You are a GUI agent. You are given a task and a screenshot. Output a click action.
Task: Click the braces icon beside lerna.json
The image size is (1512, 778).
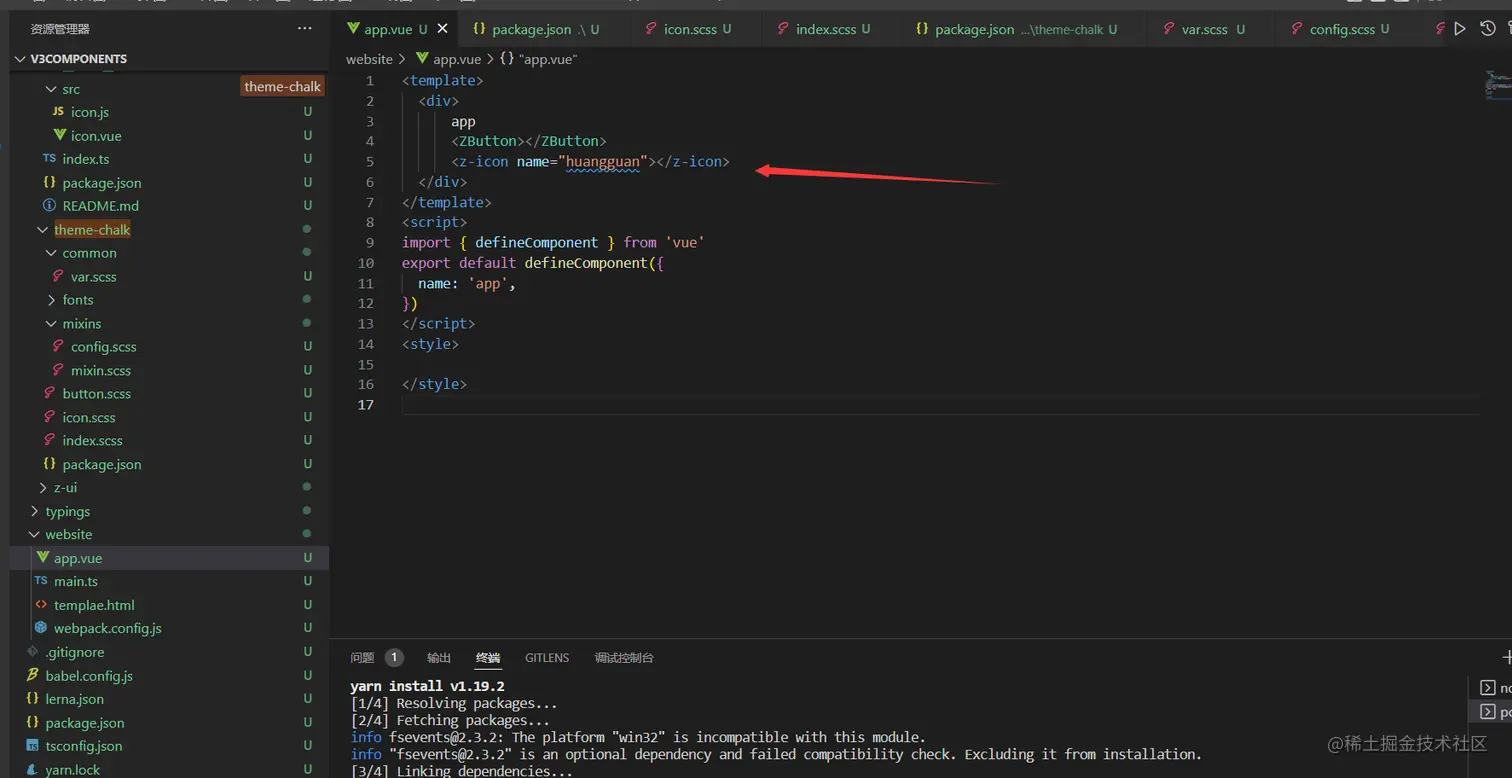pyautogui.click(x=32, y=699)
